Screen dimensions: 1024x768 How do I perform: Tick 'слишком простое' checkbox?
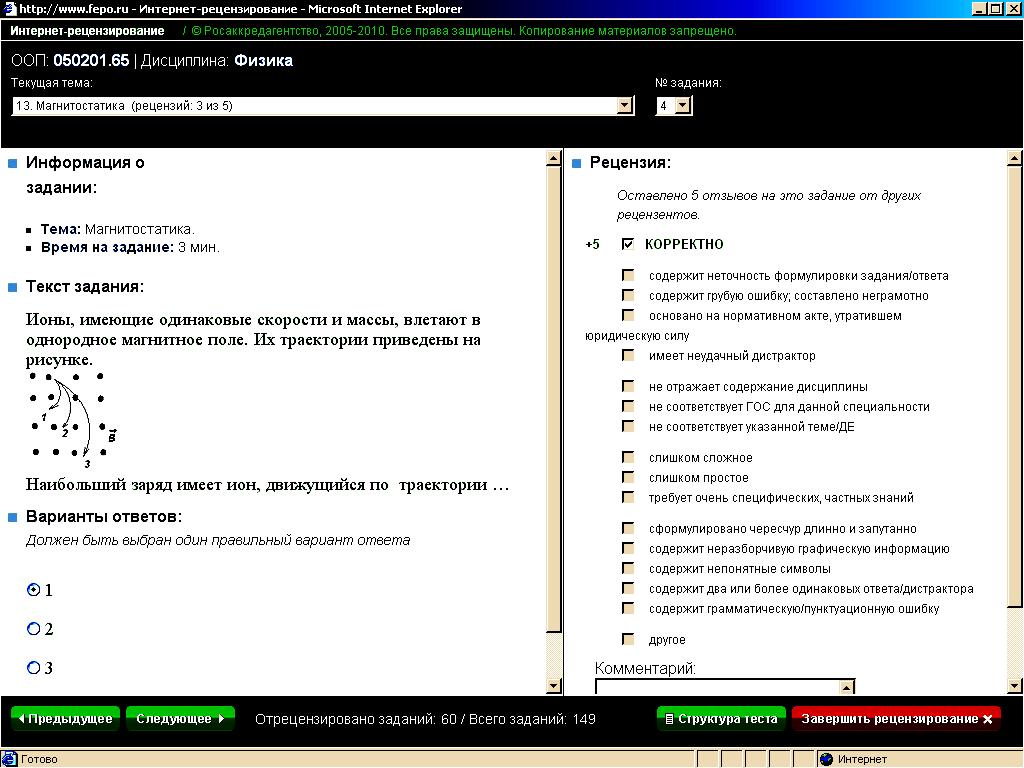click(x=628, y=477)
